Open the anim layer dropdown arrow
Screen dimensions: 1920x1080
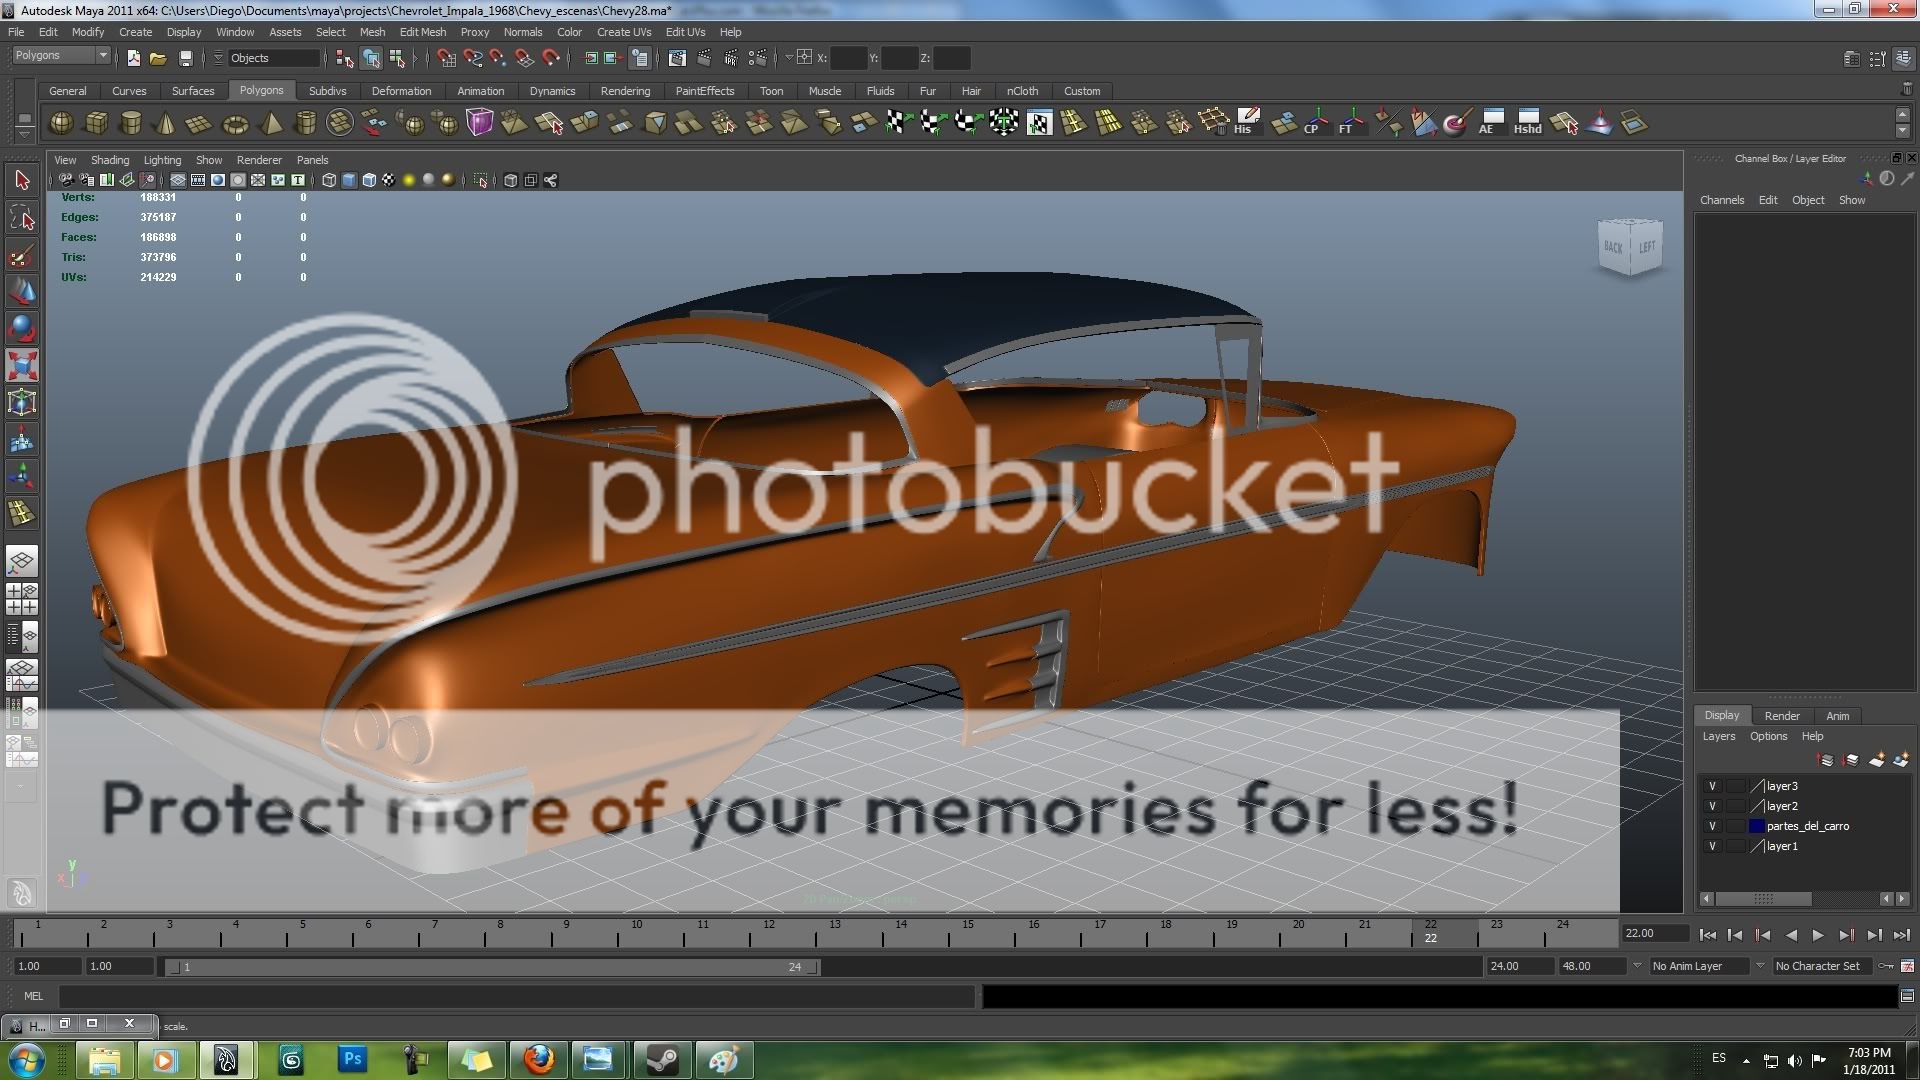tap(1637, 966)
